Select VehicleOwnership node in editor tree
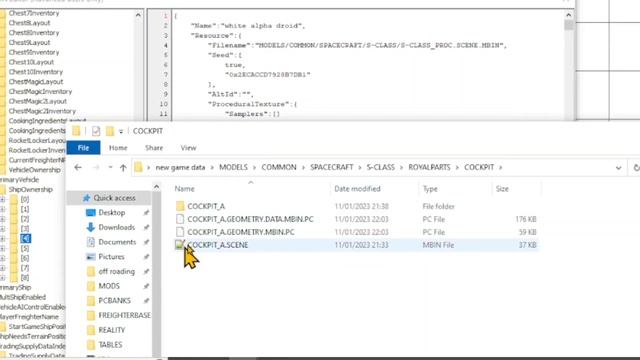 (34, 170)
